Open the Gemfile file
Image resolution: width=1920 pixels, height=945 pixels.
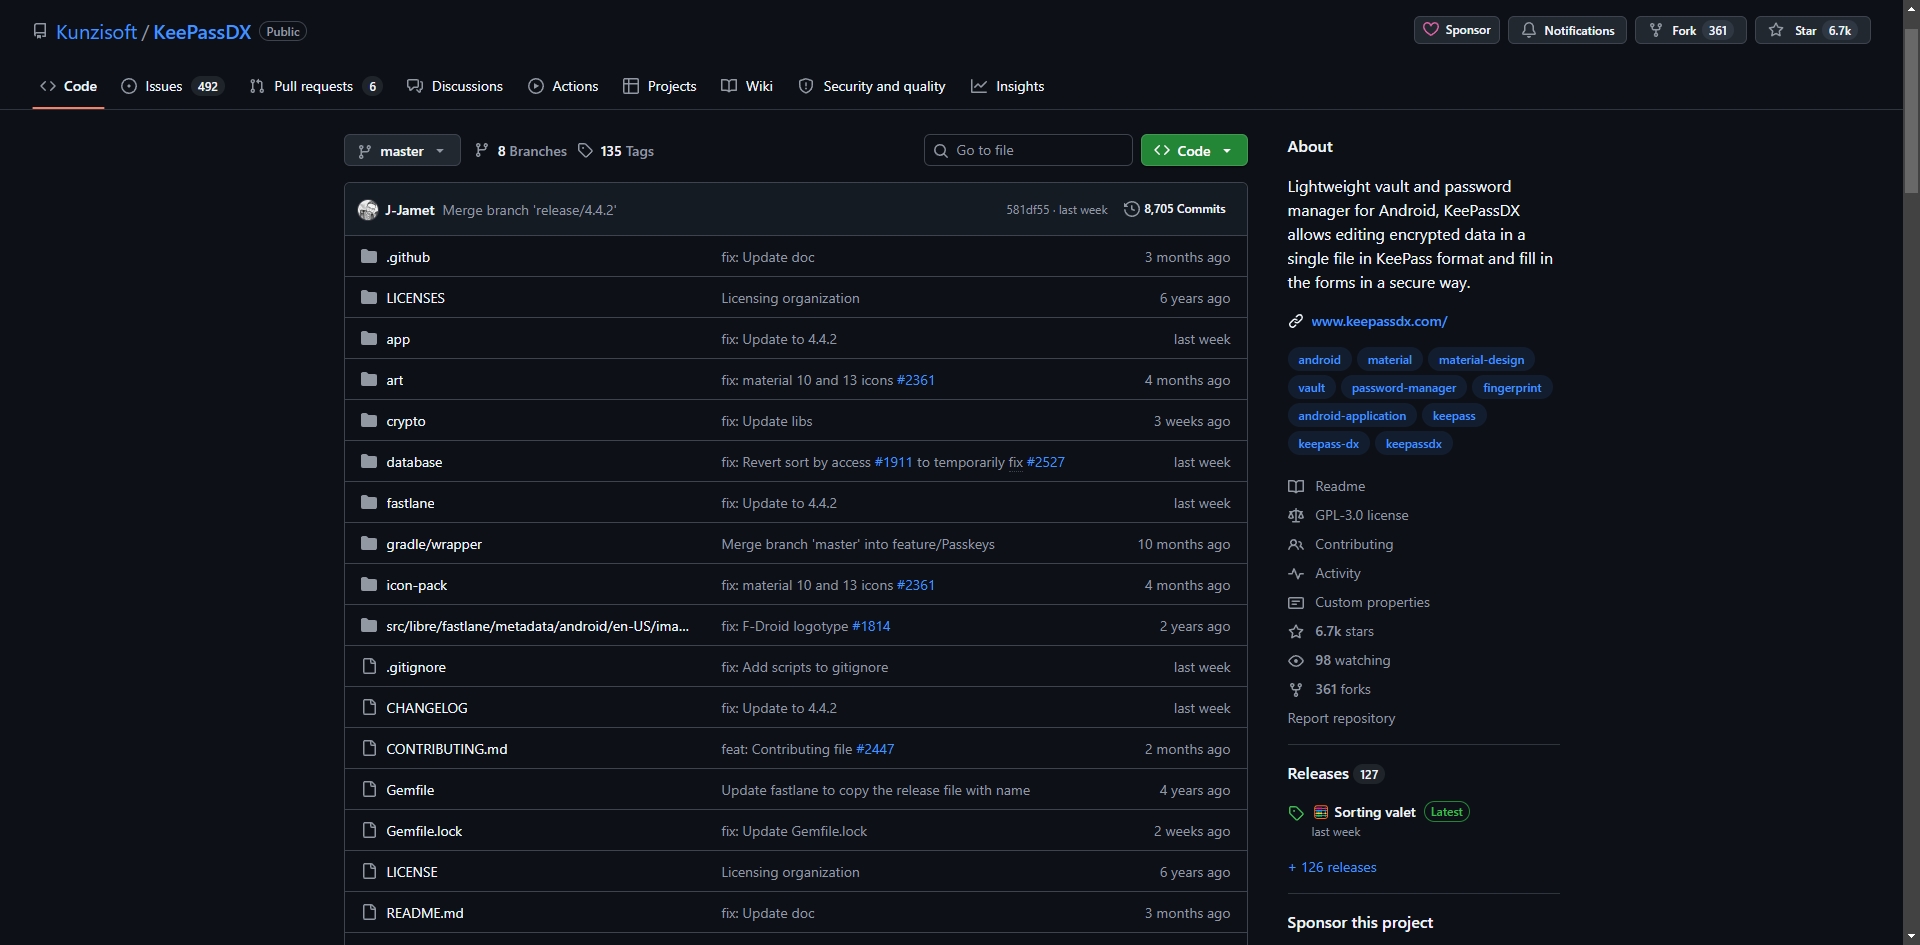410,790
